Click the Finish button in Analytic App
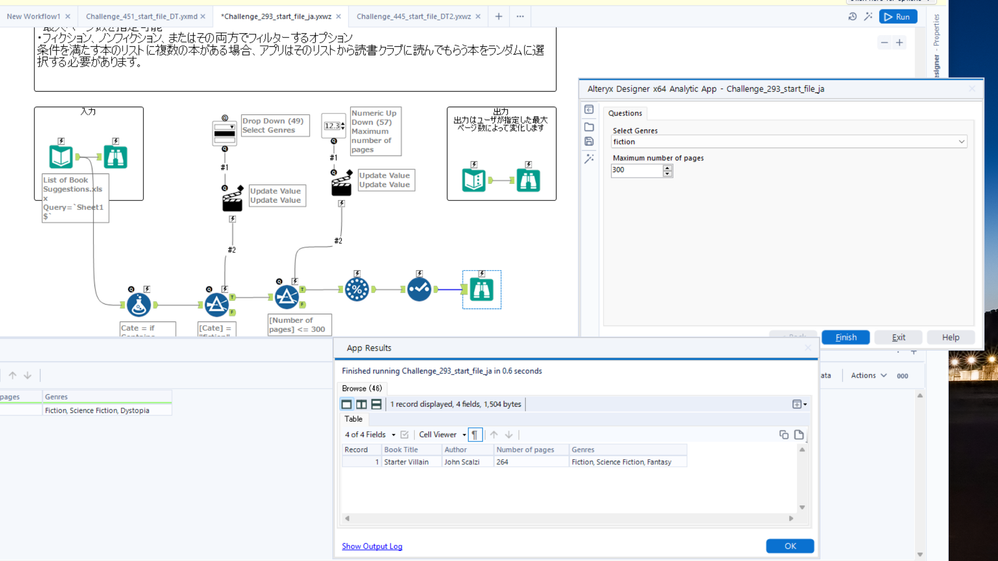The image size is (998, 561). point(845,337)
